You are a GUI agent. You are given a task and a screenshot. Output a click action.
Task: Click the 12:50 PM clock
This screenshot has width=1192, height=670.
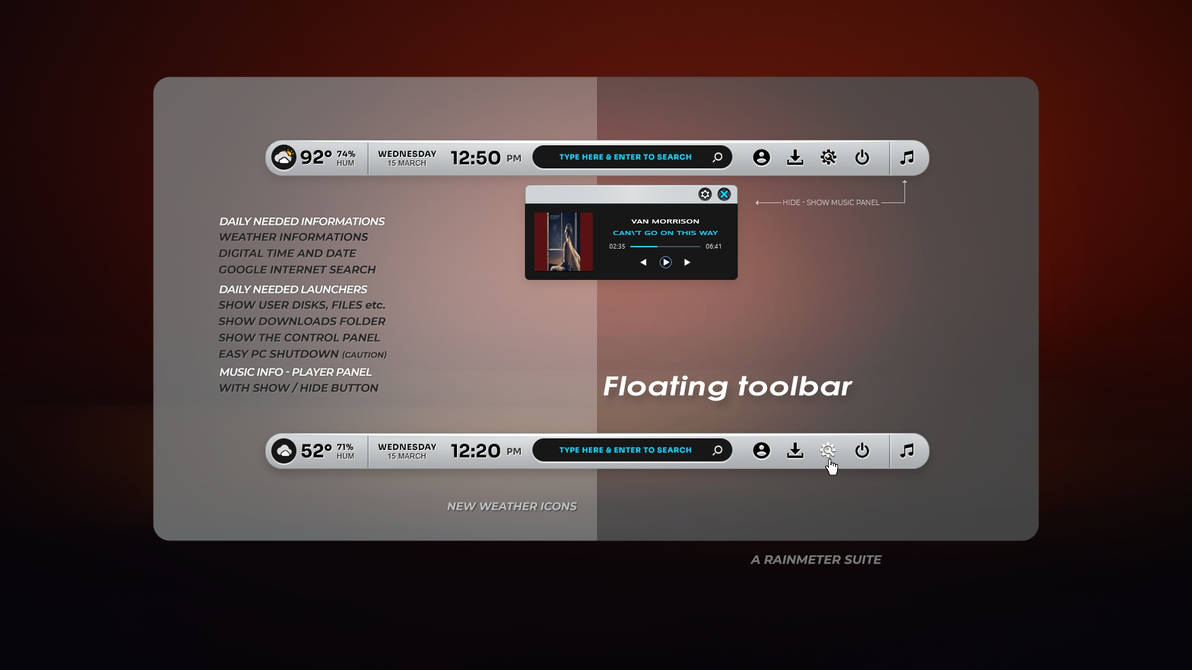point(486,157)
